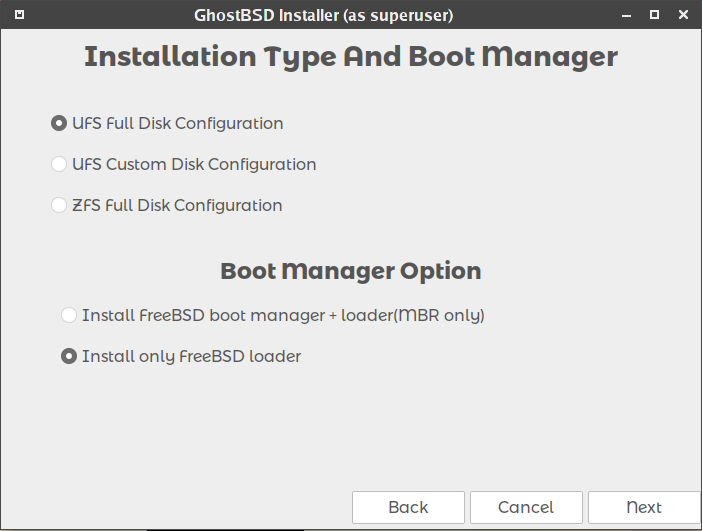This screenshot has height=531, width=702.
Task: Select the UFS Full Disk Configuration radio circle
Action: click(59, 124)
